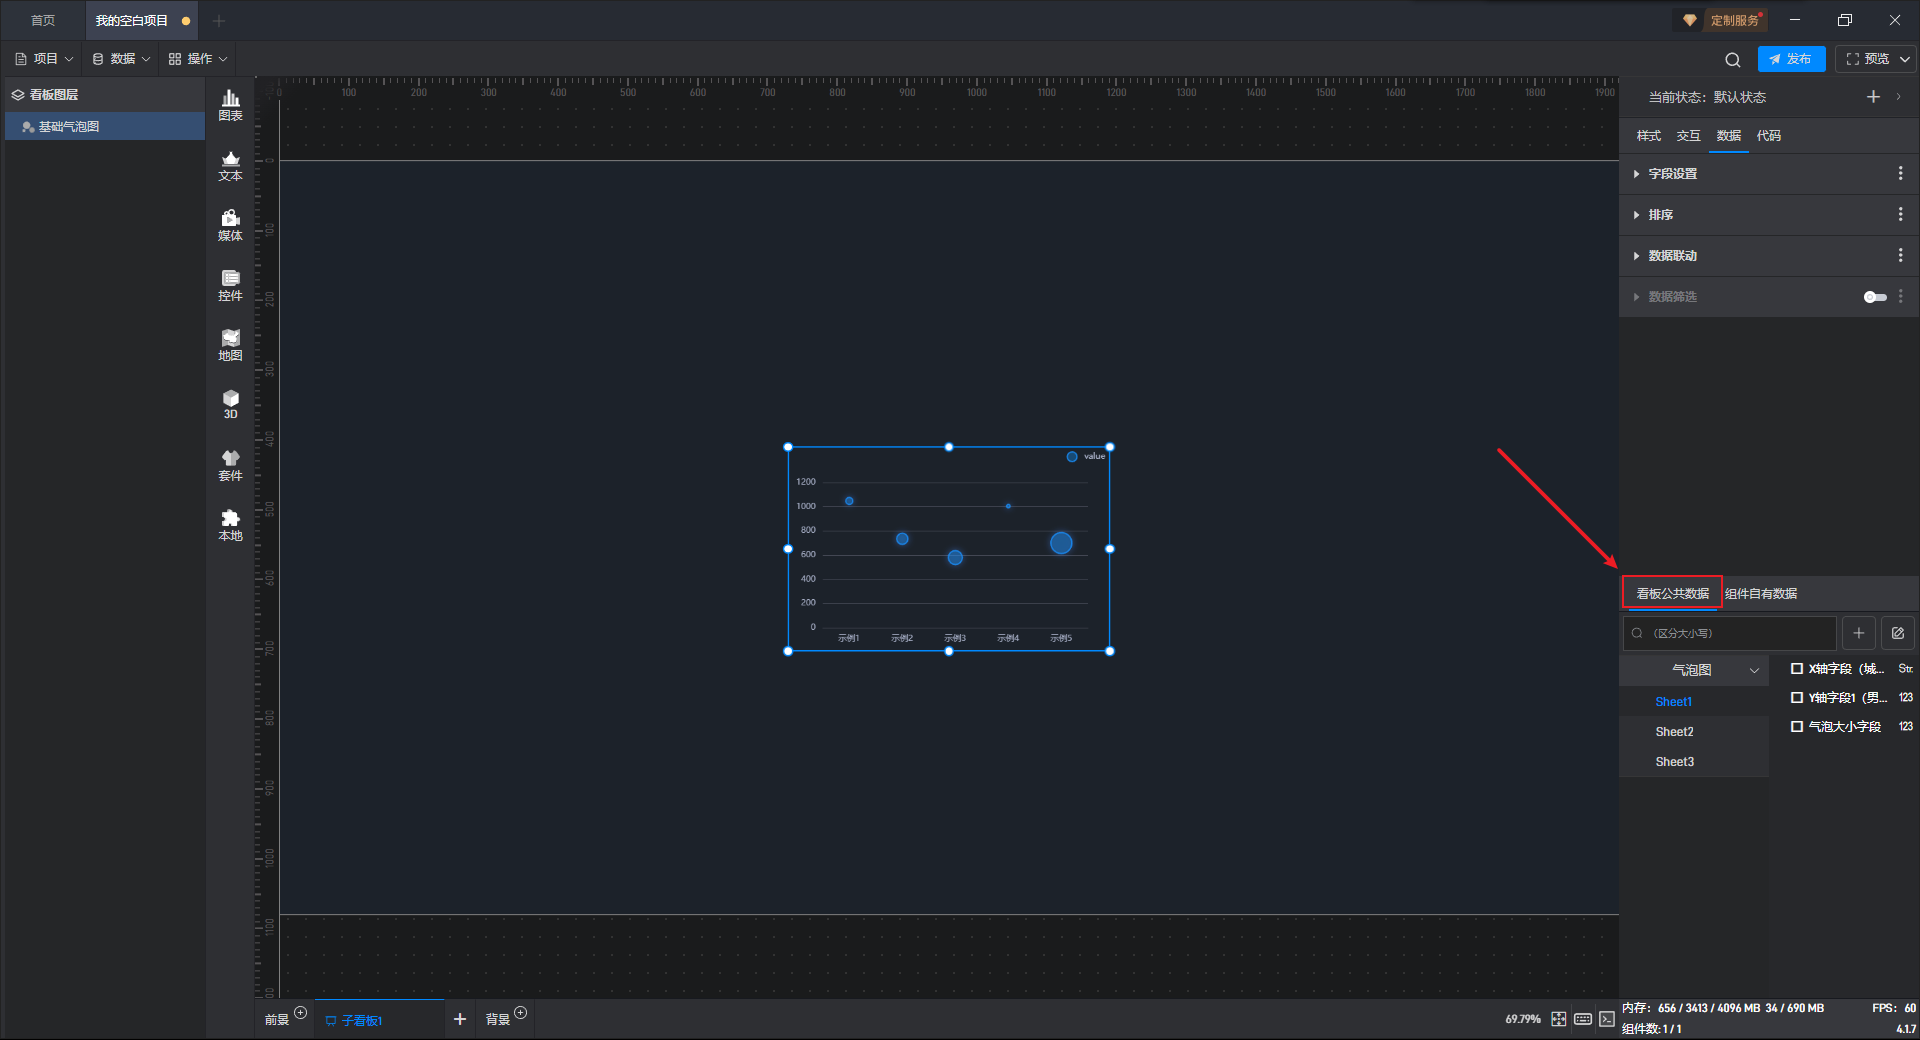The width and height of the screenshot is (1920, 1040).
Task: Click the fit-canvas-to-screen icon in the status bar
Action: [1559, 1019]
